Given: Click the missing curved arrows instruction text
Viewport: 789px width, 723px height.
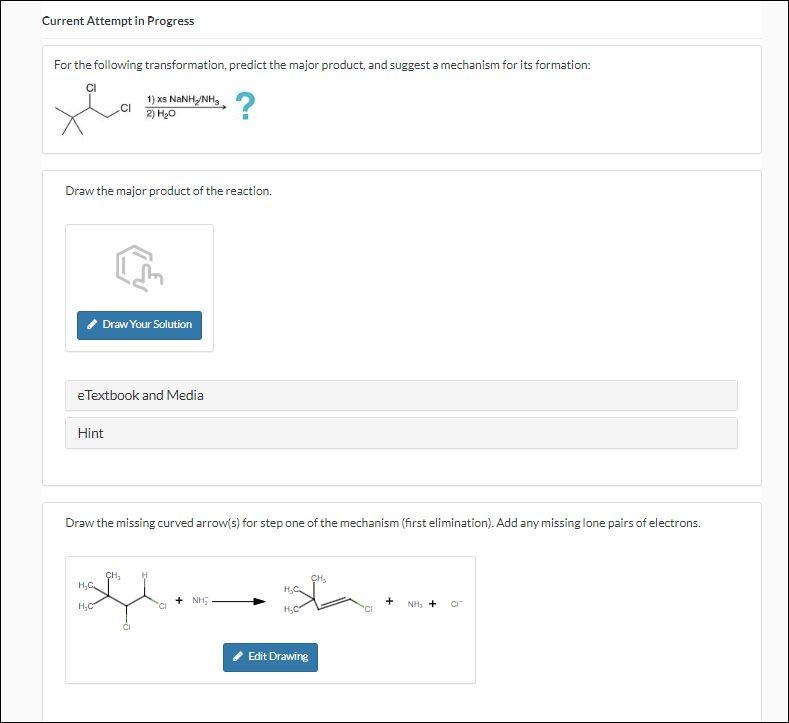Looking at the screenshot, I should 382,522.
